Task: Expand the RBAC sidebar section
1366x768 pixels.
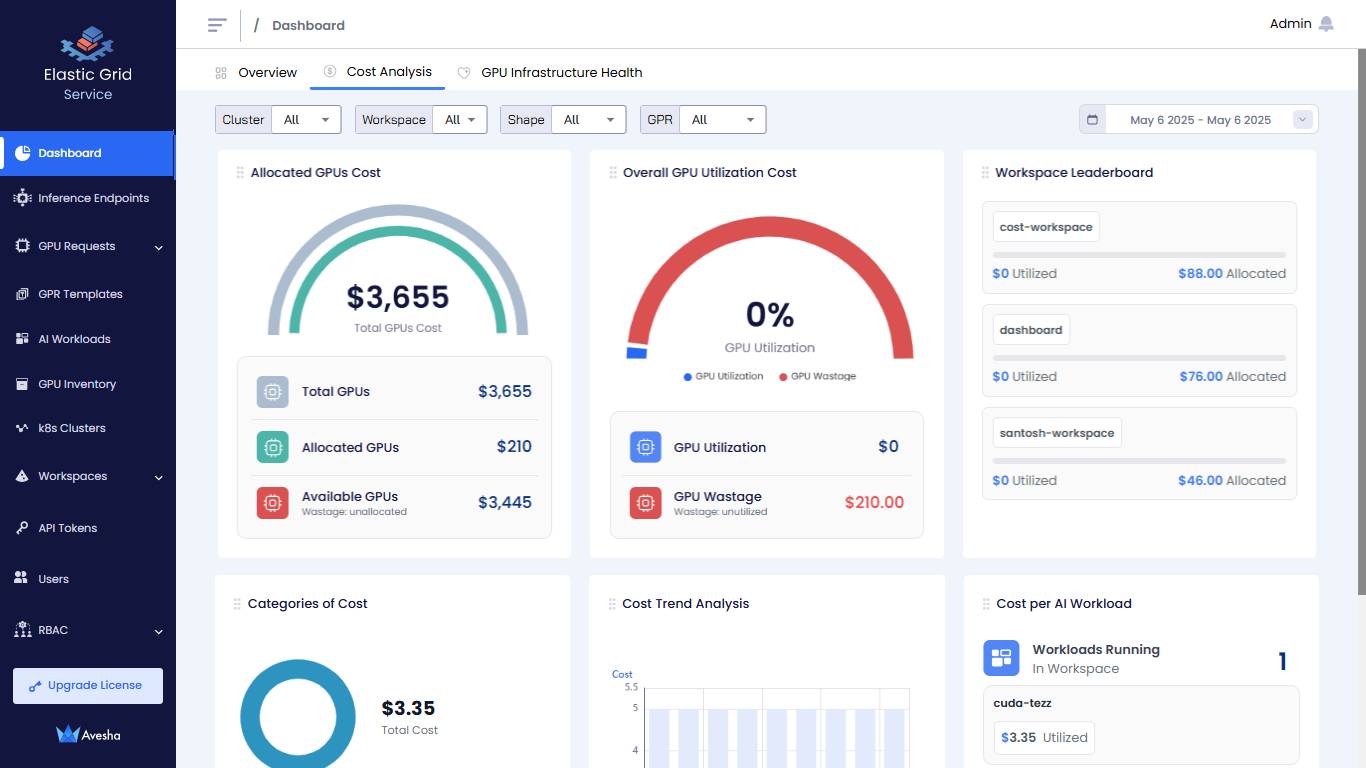Action: pos(159,631)
